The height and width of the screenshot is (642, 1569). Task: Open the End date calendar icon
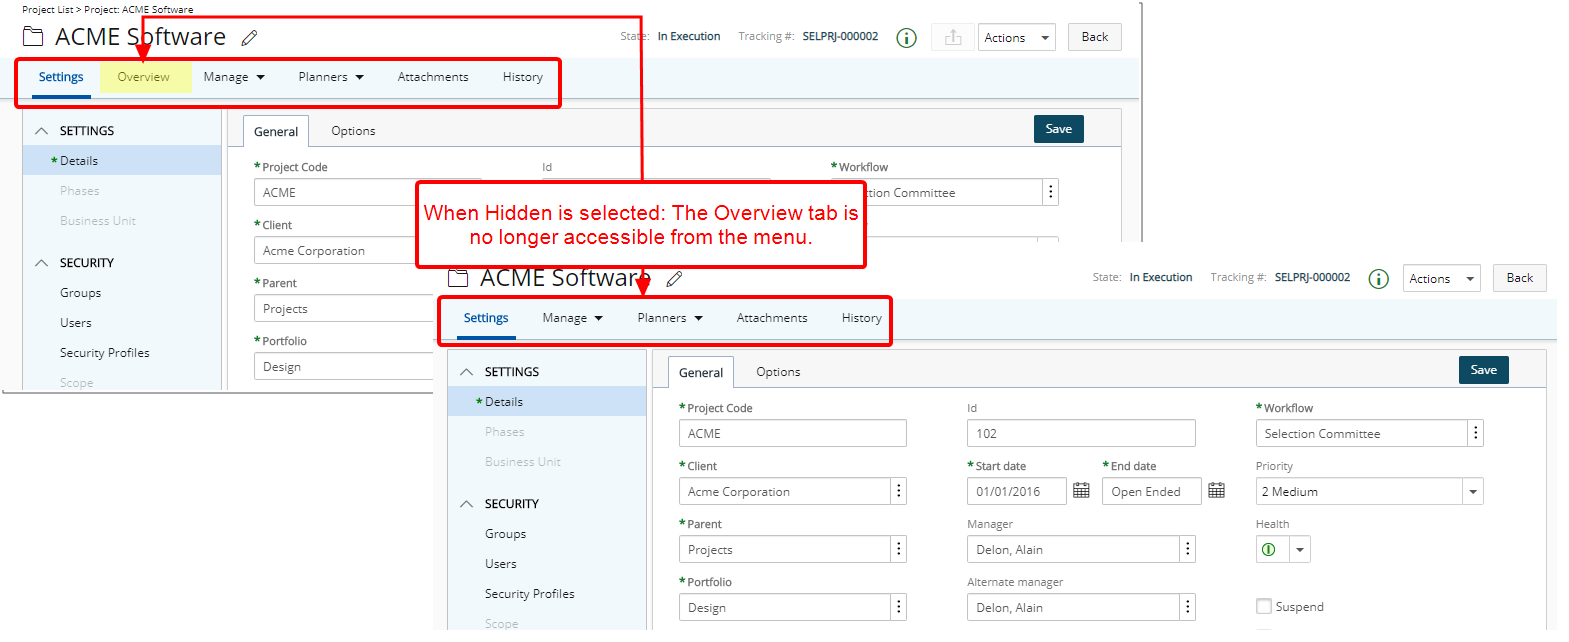1216,490
